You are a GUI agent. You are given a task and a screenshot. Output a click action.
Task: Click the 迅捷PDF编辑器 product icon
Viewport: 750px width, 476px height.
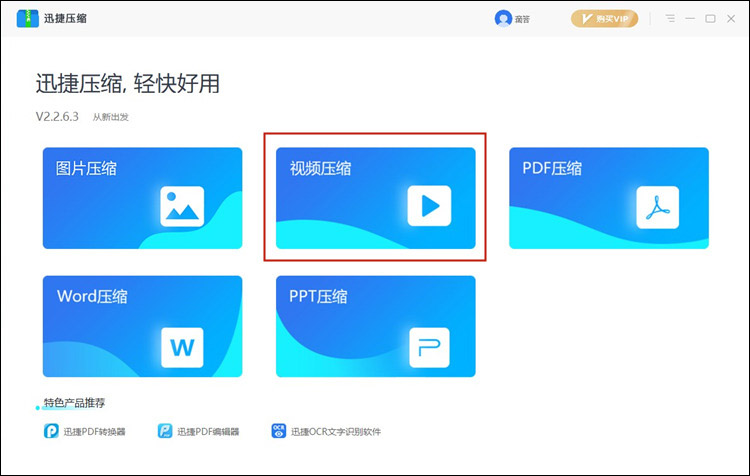coord(165,431)
